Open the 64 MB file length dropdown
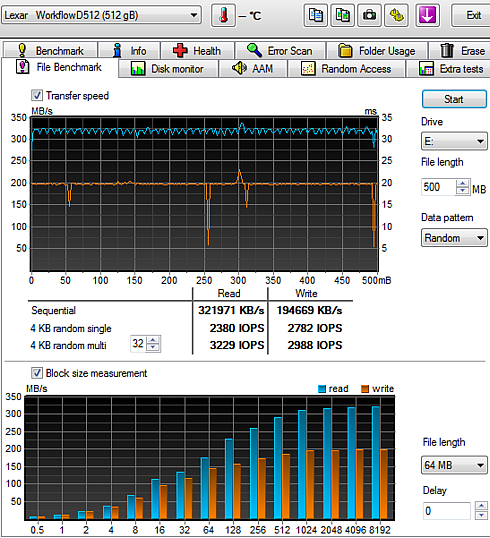The image size is (490, 538). 454,465
